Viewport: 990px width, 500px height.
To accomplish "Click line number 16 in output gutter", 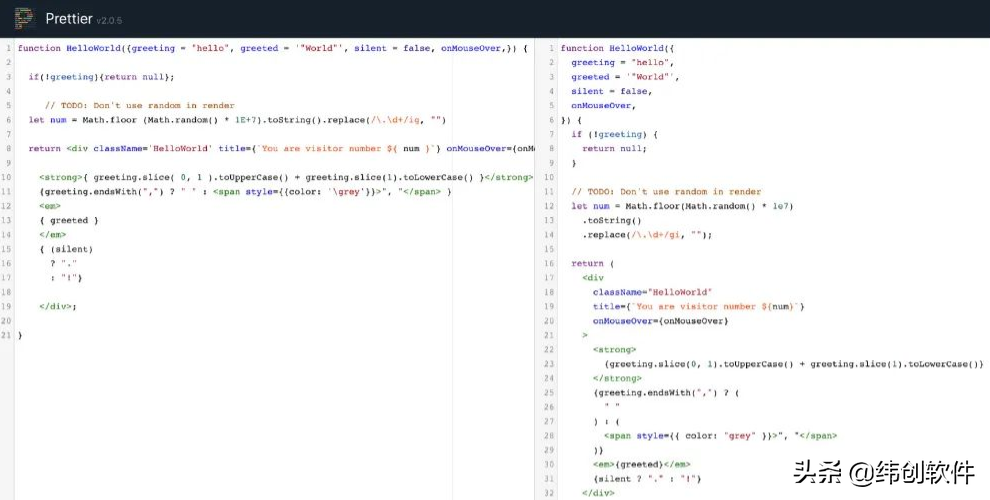I will 549,263.
